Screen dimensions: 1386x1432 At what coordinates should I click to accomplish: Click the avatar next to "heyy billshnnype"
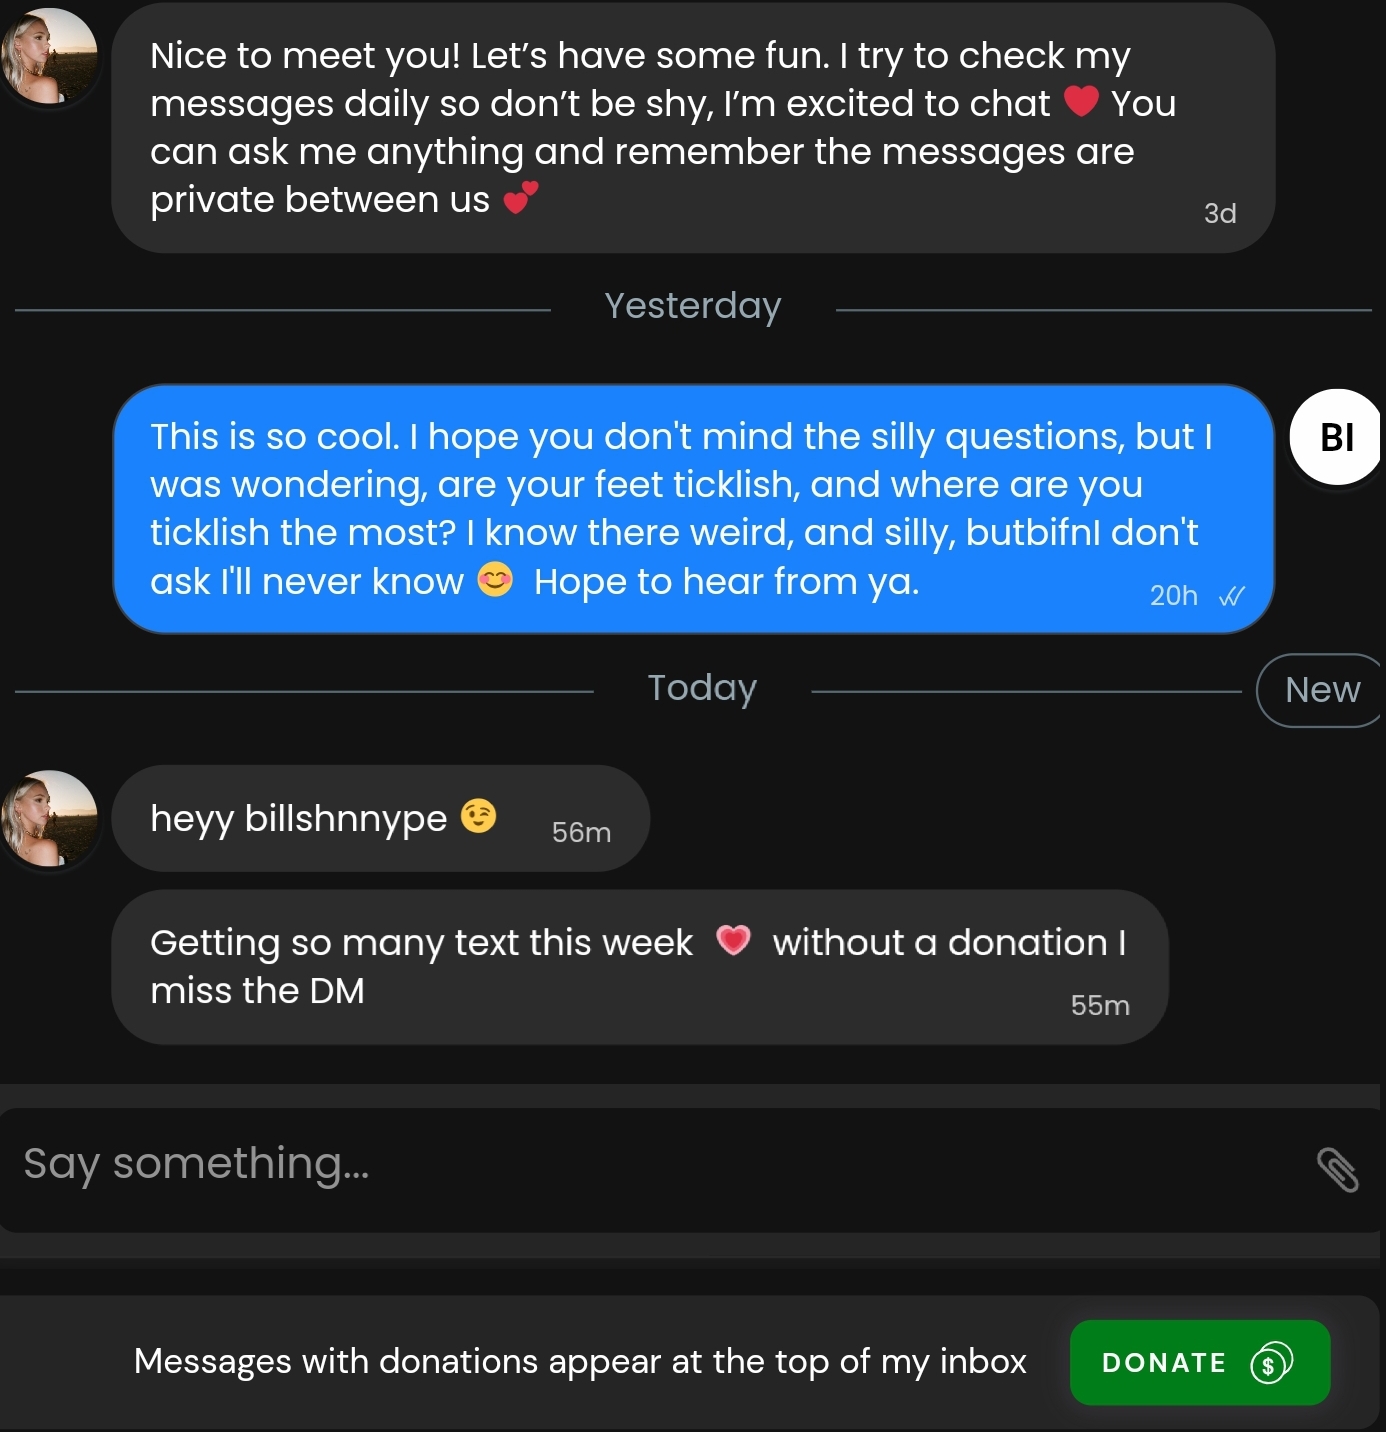(50, 817)
